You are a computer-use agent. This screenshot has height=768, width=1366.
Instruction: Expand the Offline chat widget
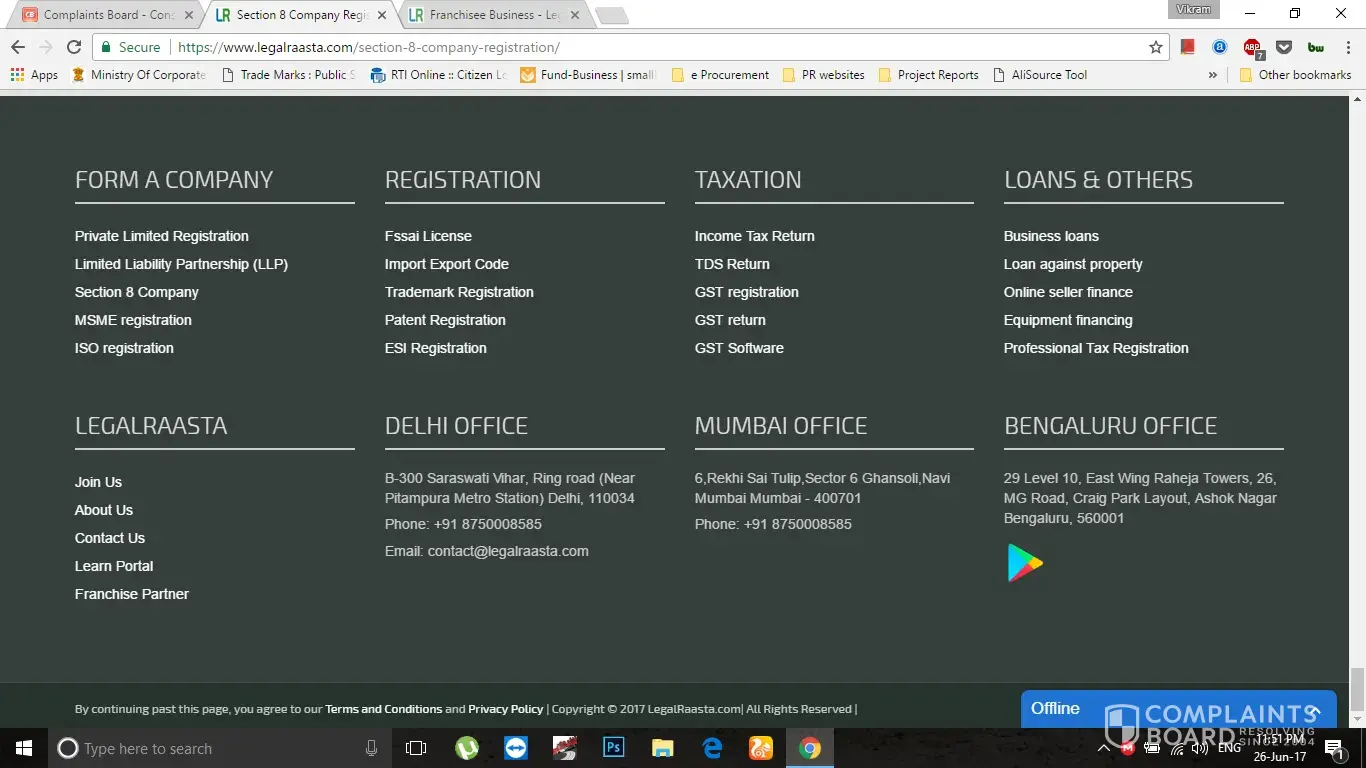[1179, 709]
